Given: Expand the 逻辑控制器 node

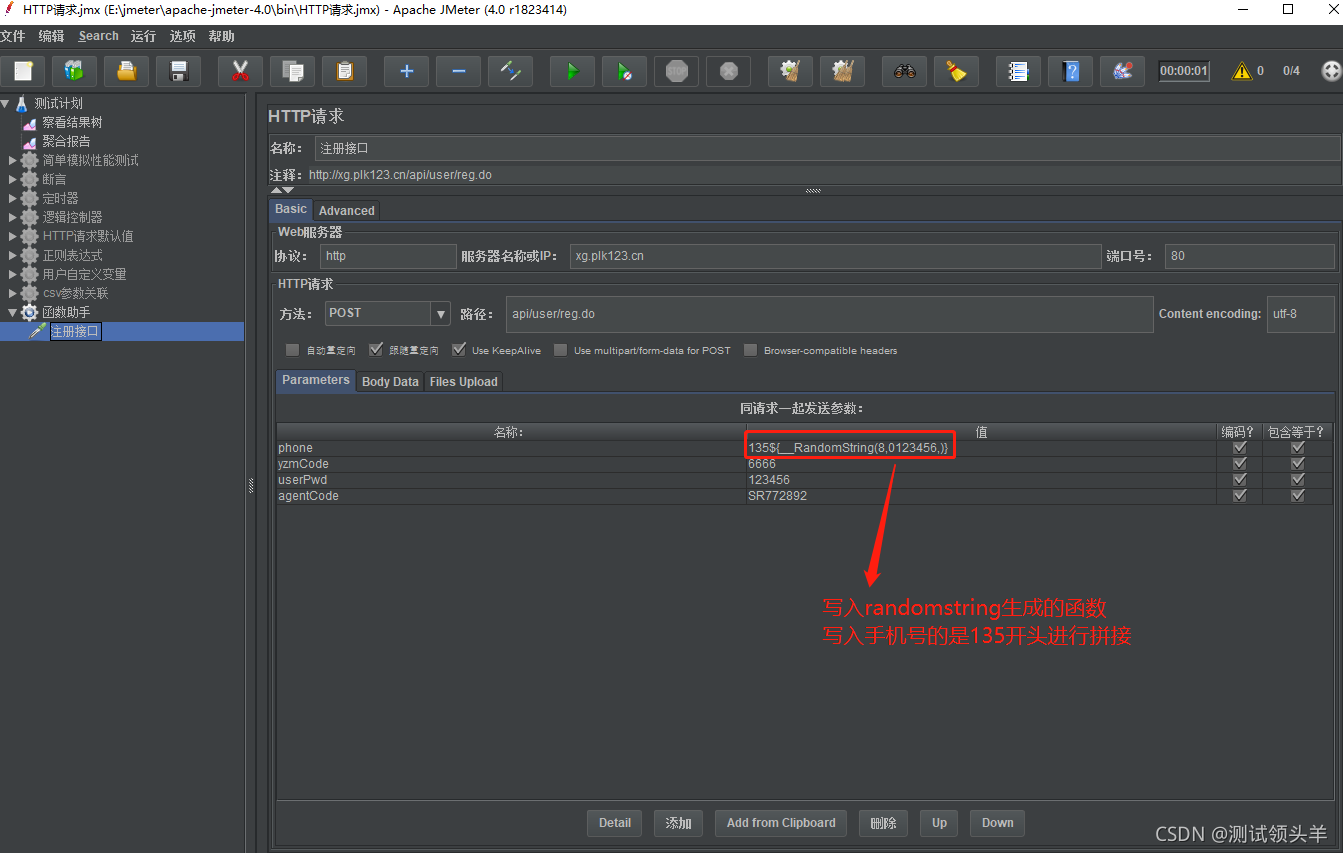Looking at the screenshot, I should 13,217.
